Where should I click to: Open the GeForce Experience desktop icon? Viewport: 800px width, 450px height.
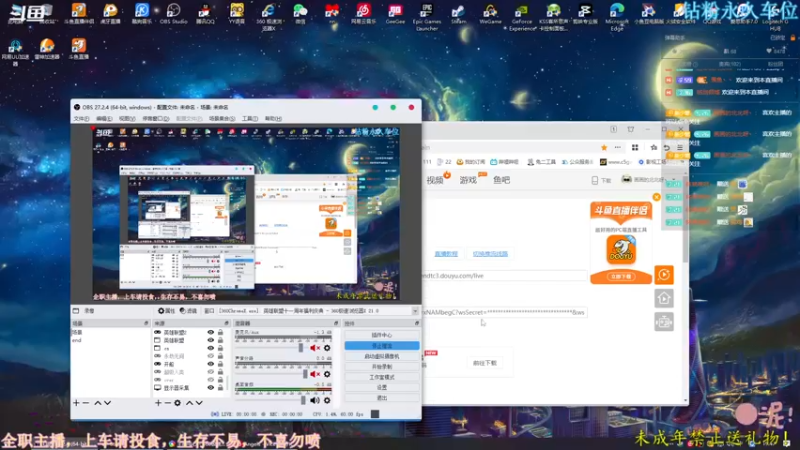click(x=521, y=16)
